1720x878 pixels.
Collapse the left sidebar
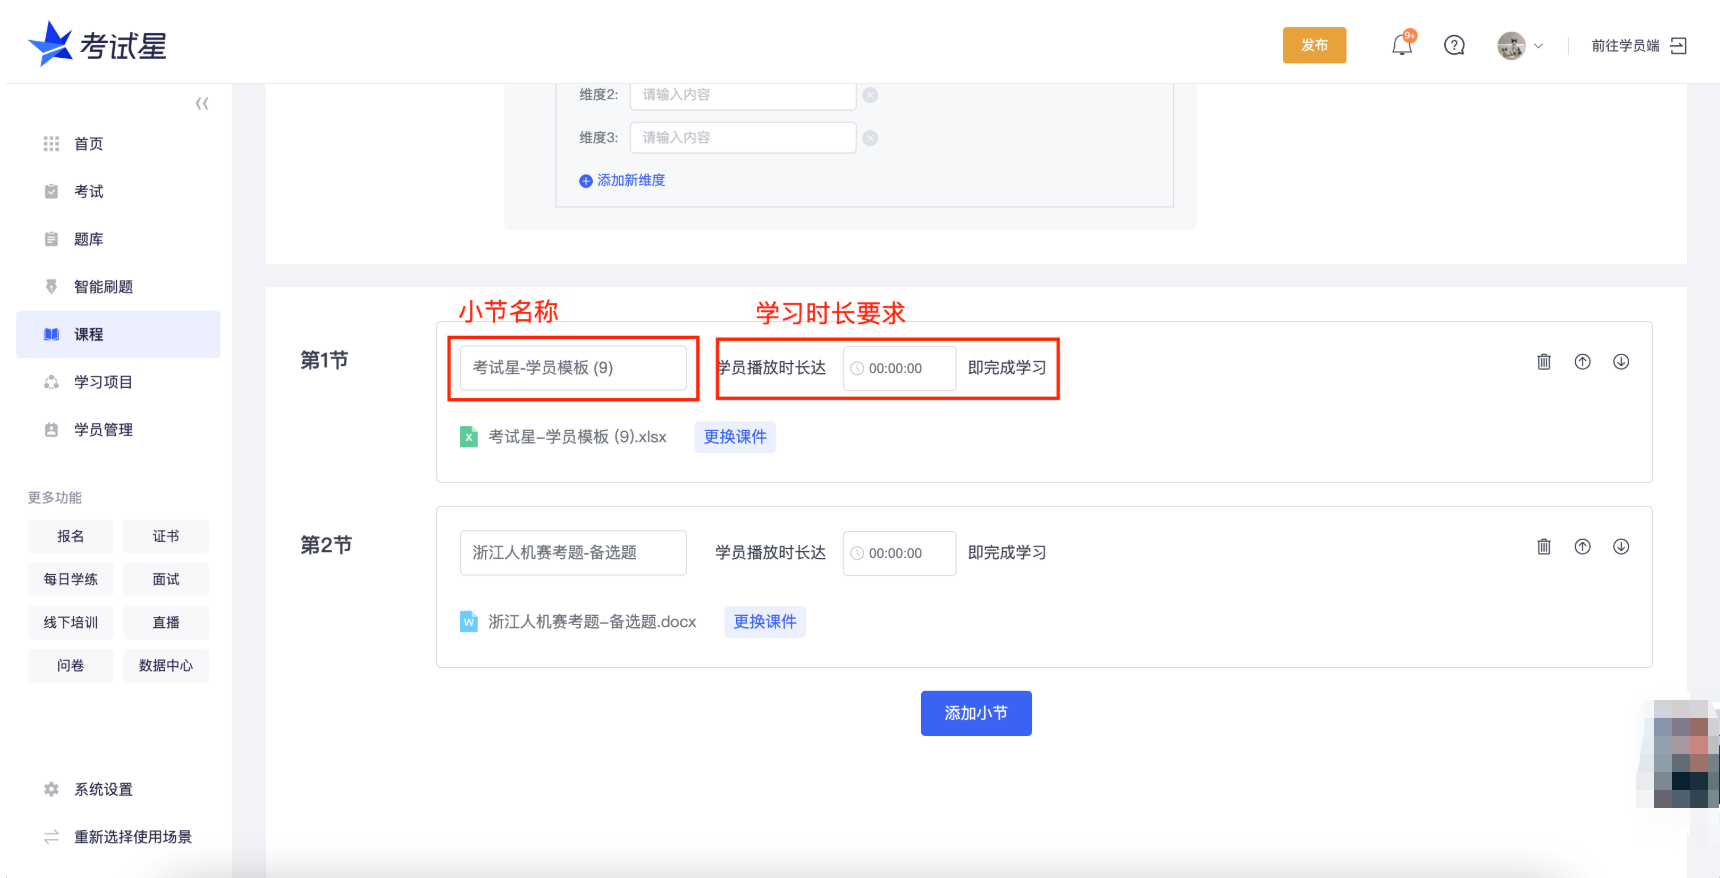pyautogui.click(x=202, y=104)
